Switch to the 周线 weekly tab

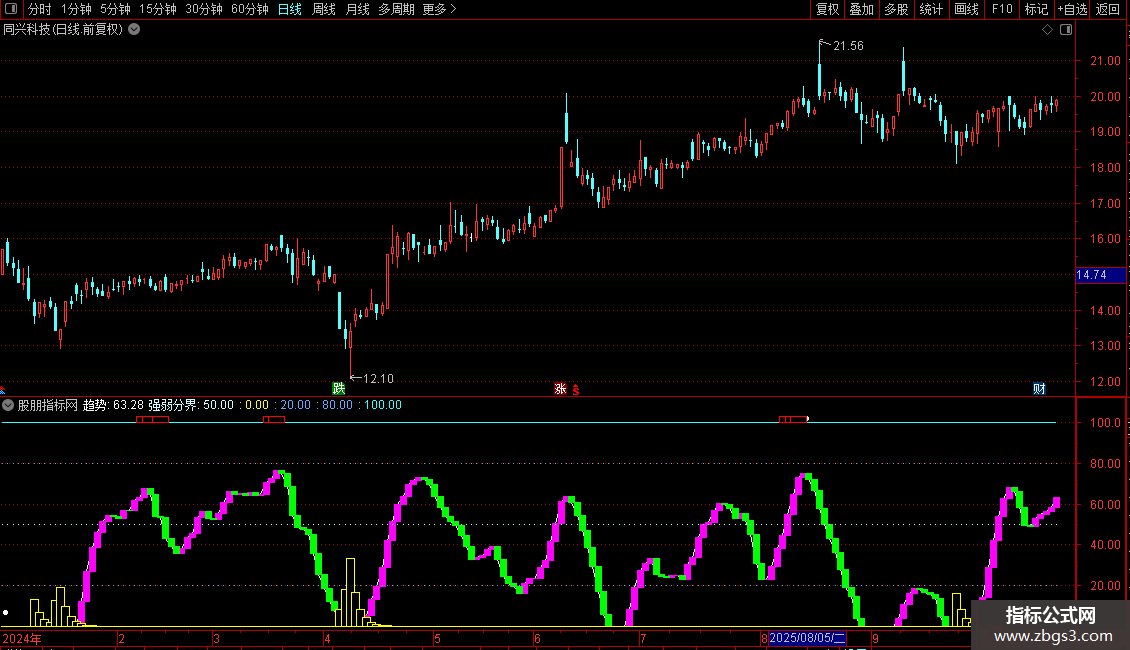point(324,9)
